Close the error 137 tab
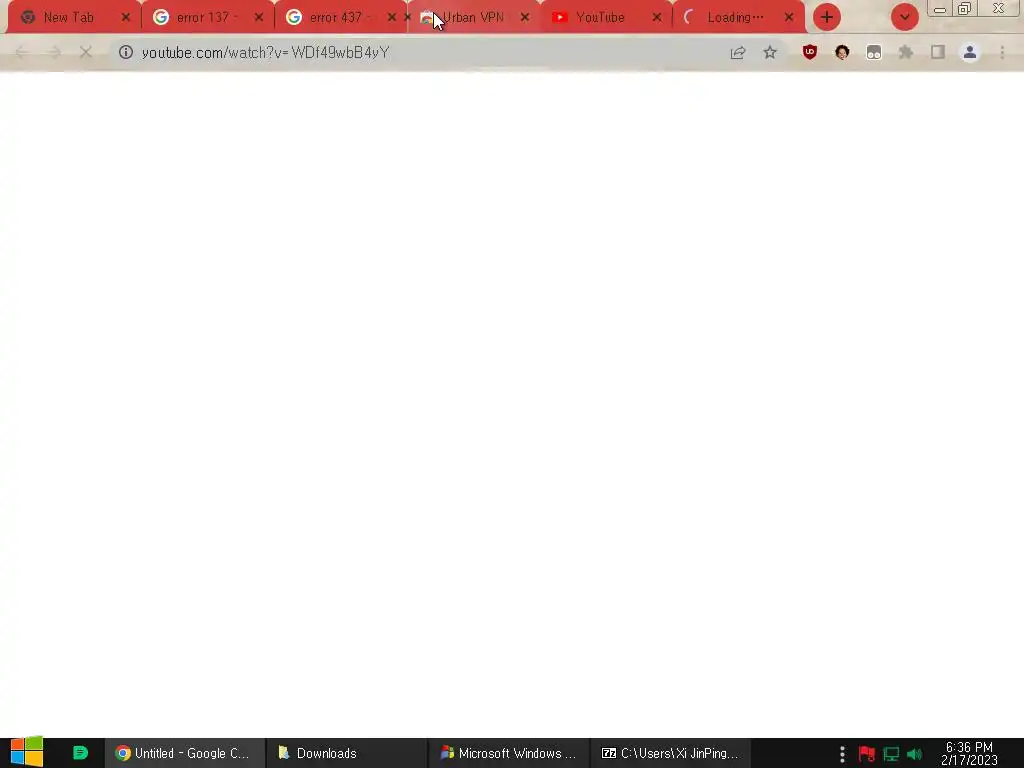This screenshot has height=768, width=1024. pos(259,18)
